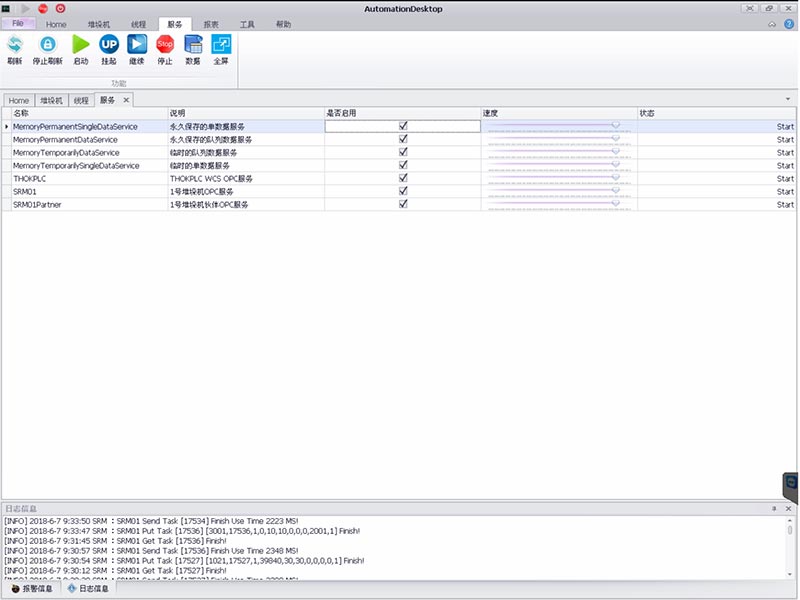Switch to 全屏 fullscreen mode

[221, 45]
